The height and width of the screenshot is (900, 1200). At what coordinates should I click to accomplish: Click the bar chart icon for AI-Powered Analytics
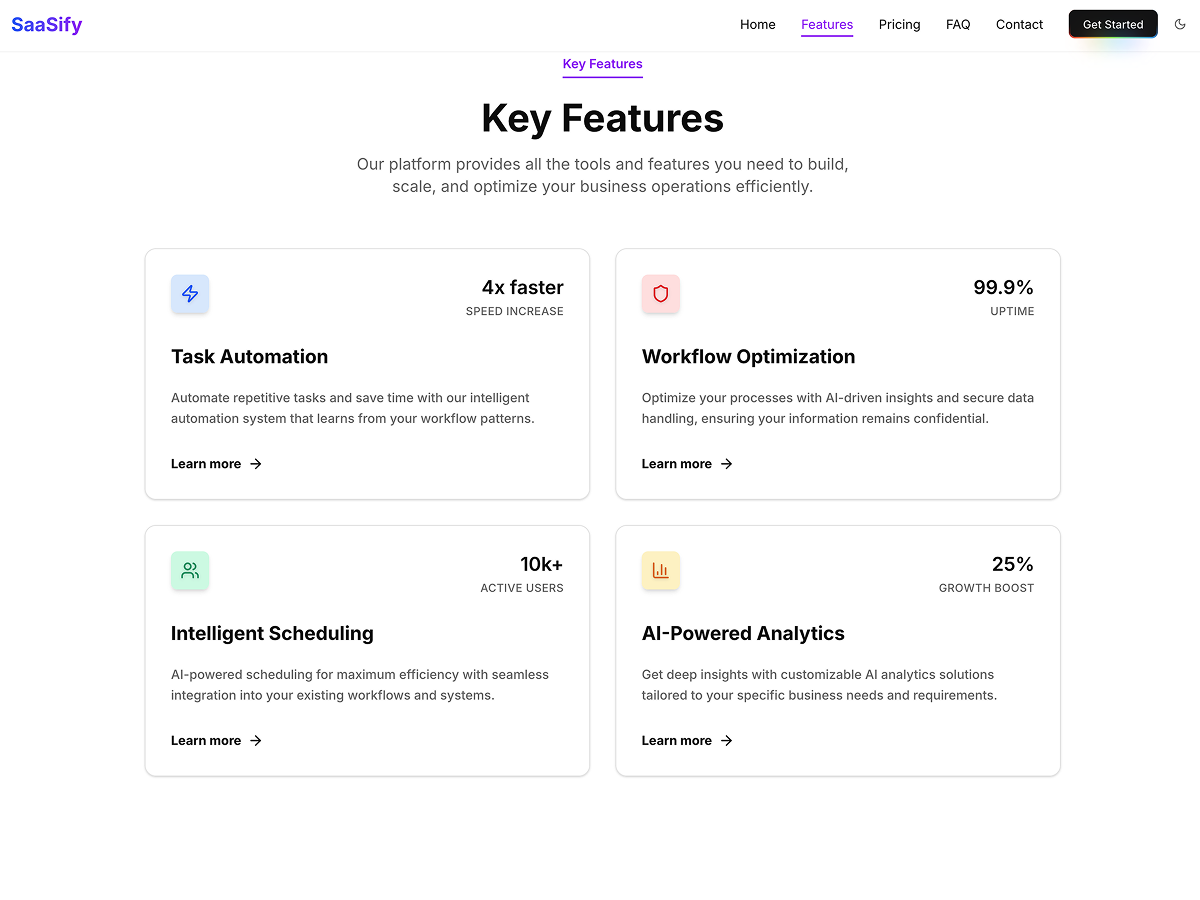(661, 571)
